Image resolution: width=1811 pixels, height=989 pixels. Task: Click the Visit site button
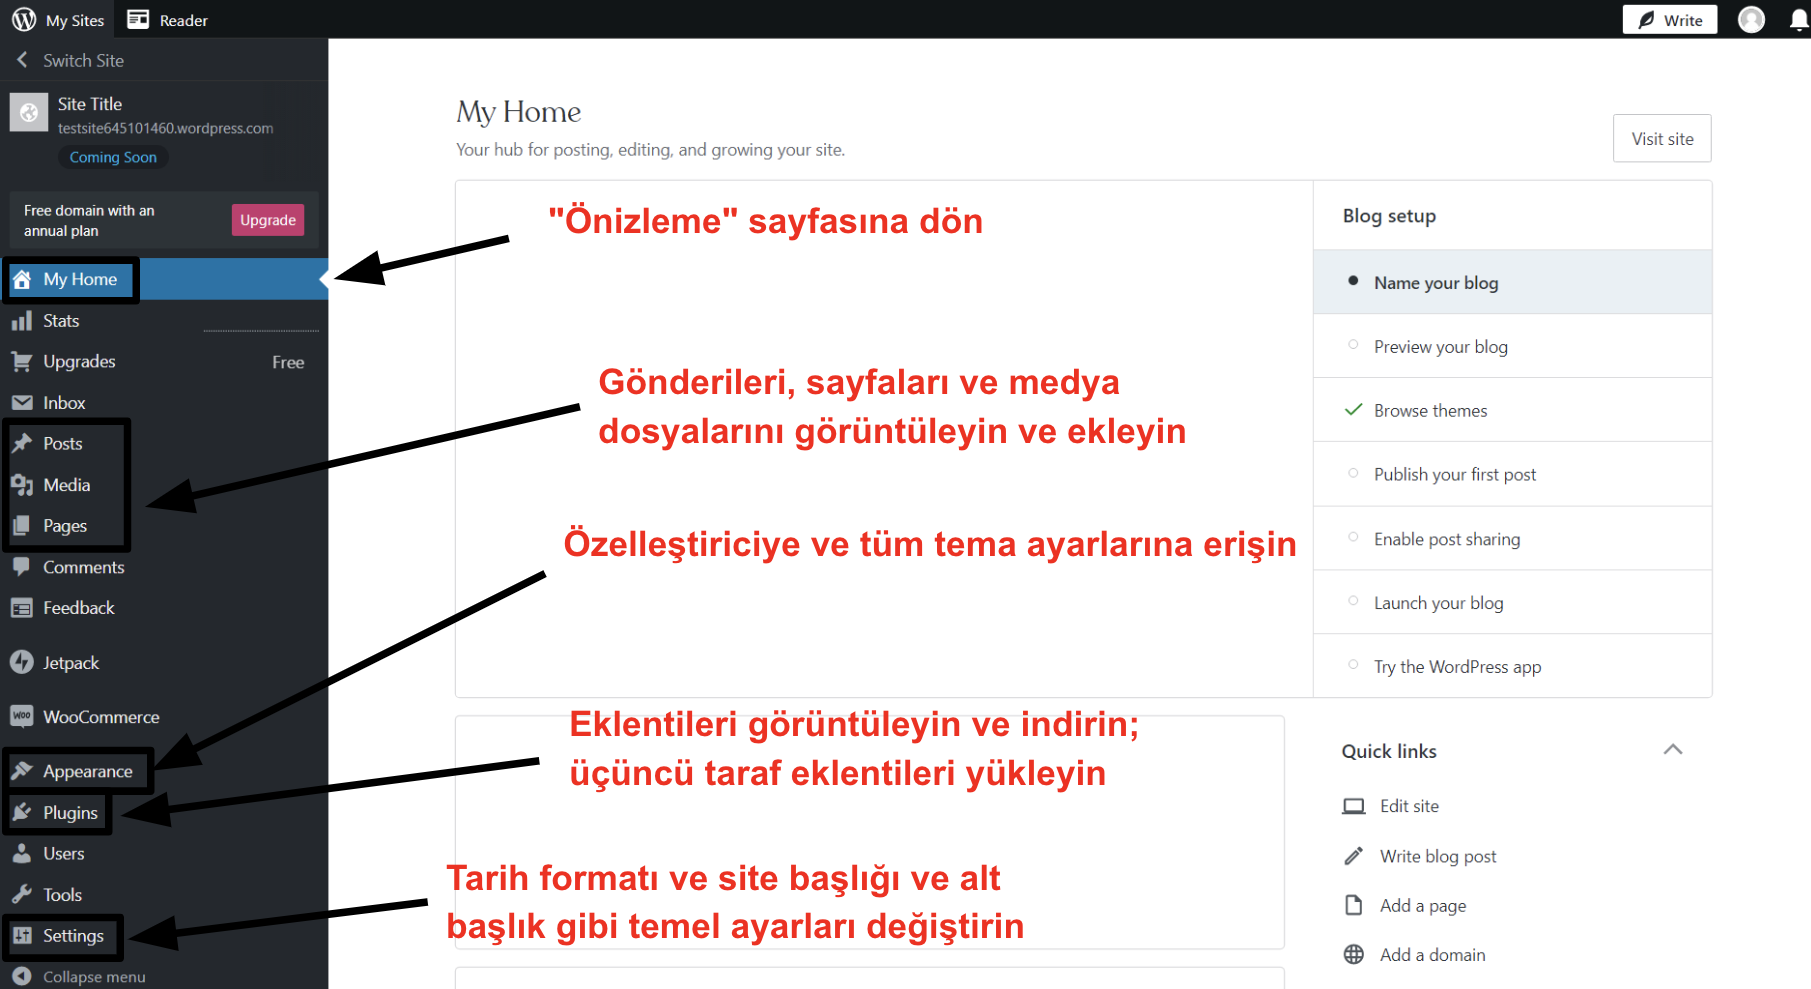point(1662,138)
